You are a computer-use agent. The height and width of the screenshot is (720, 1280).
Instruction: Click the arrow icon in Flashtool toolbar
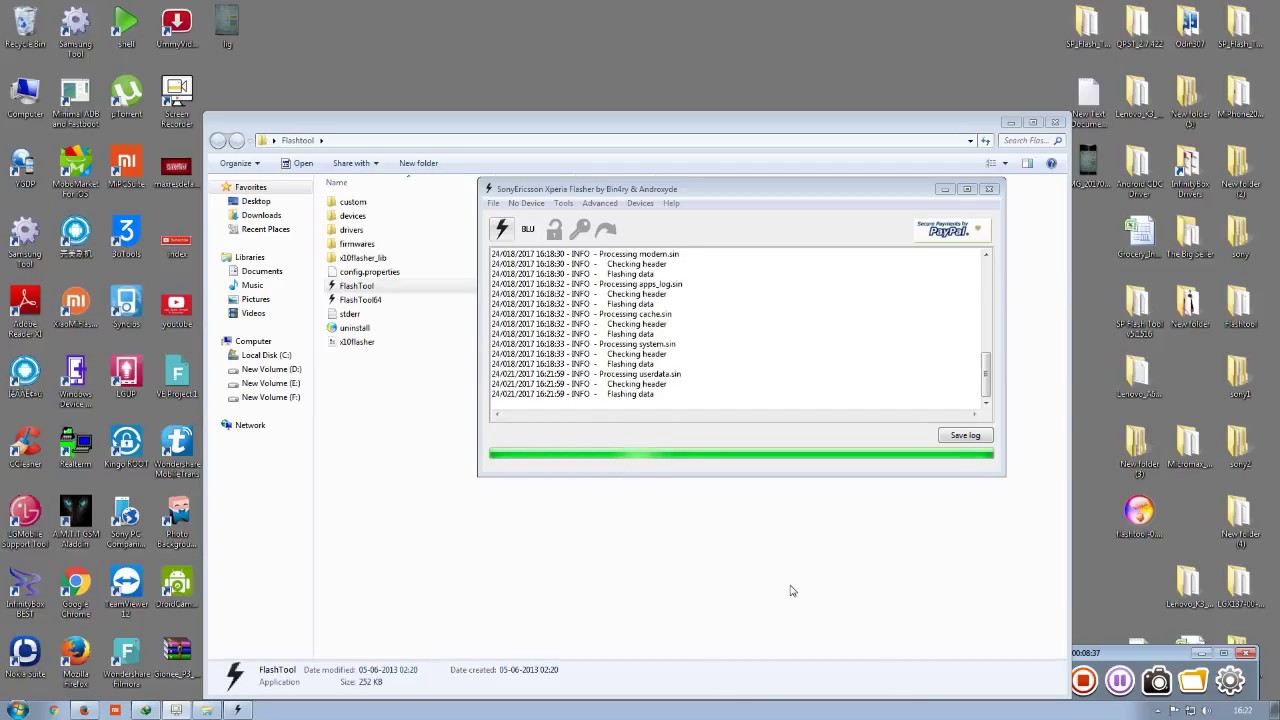[606, 229]
